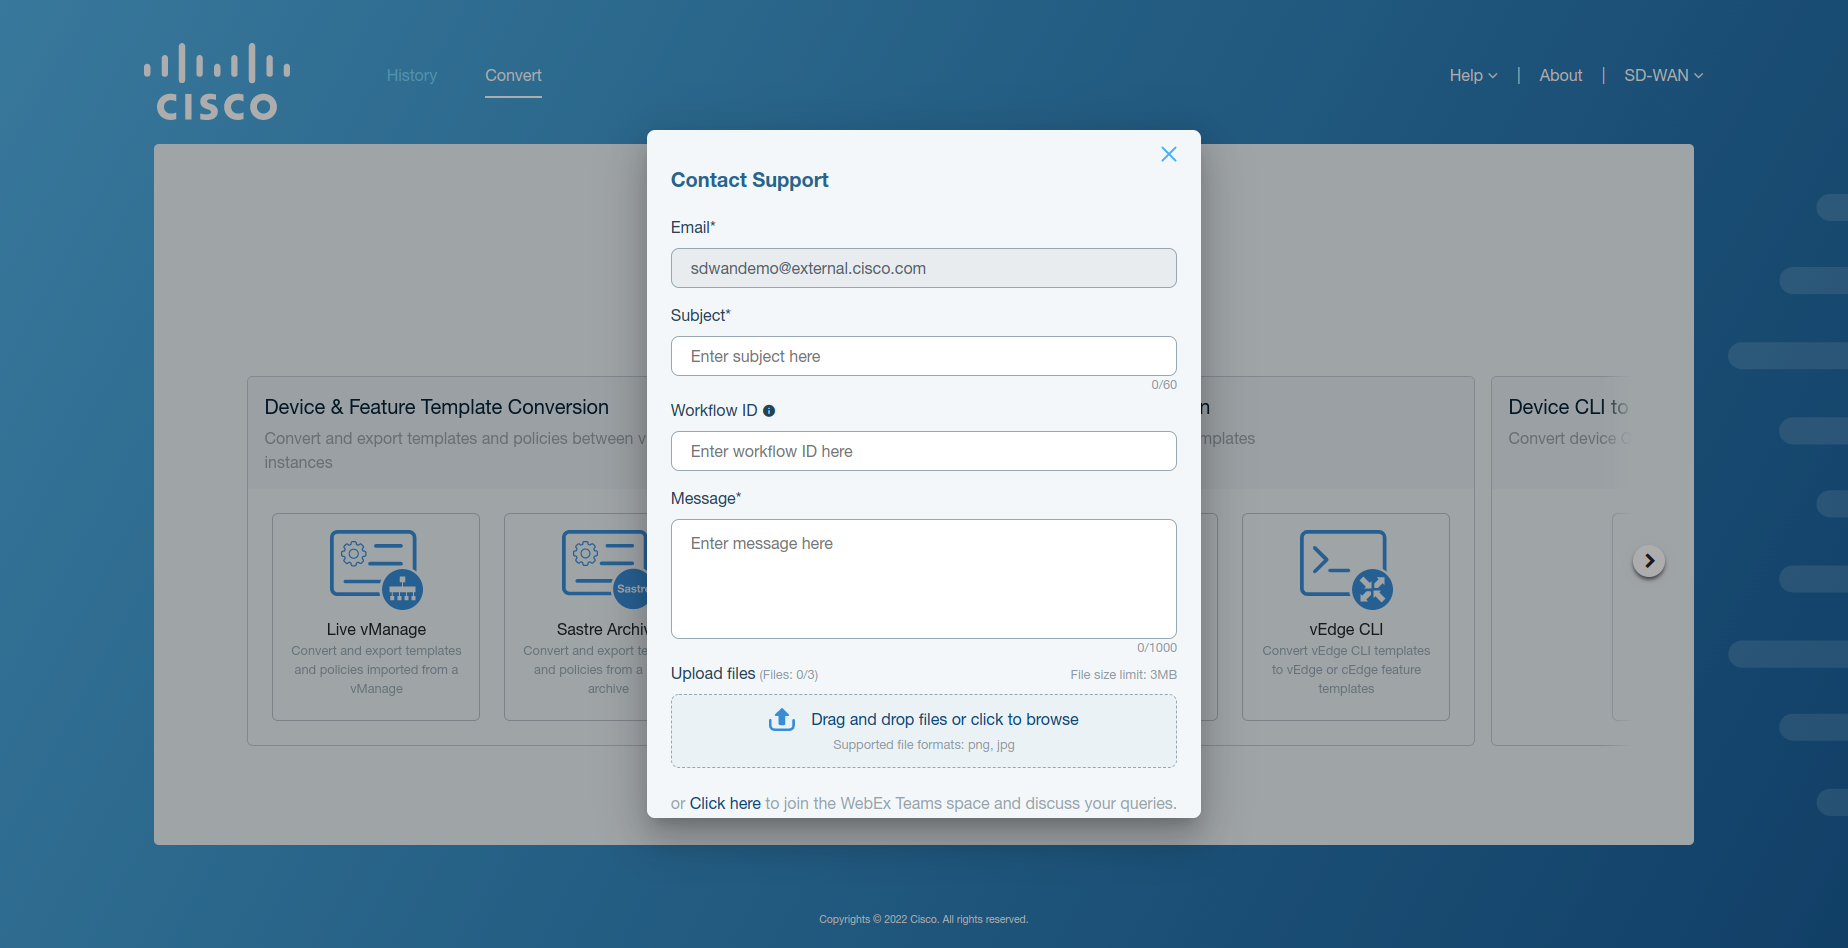Click the Device & Feature Template Conversion heading

click(436, 407)
